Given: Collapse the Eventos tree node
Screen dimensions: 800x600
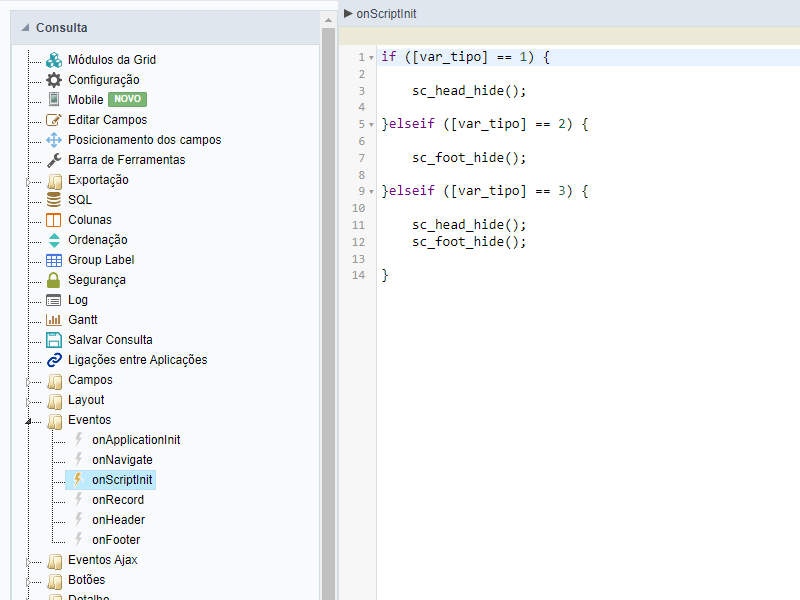Looking at the screenshot, I should point(28,421).
